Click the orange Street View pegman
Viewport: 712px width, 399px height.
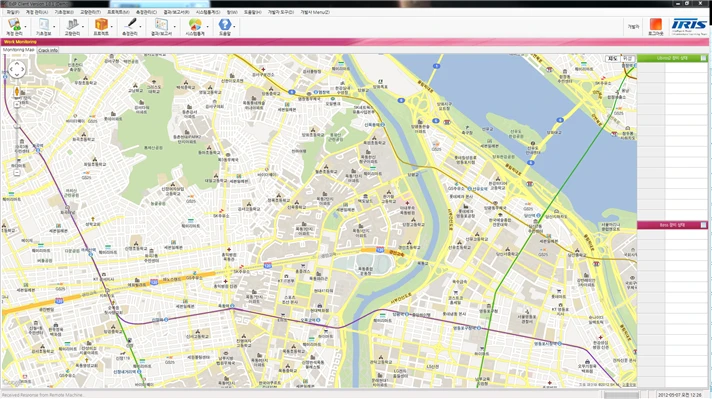click(17, 91)
